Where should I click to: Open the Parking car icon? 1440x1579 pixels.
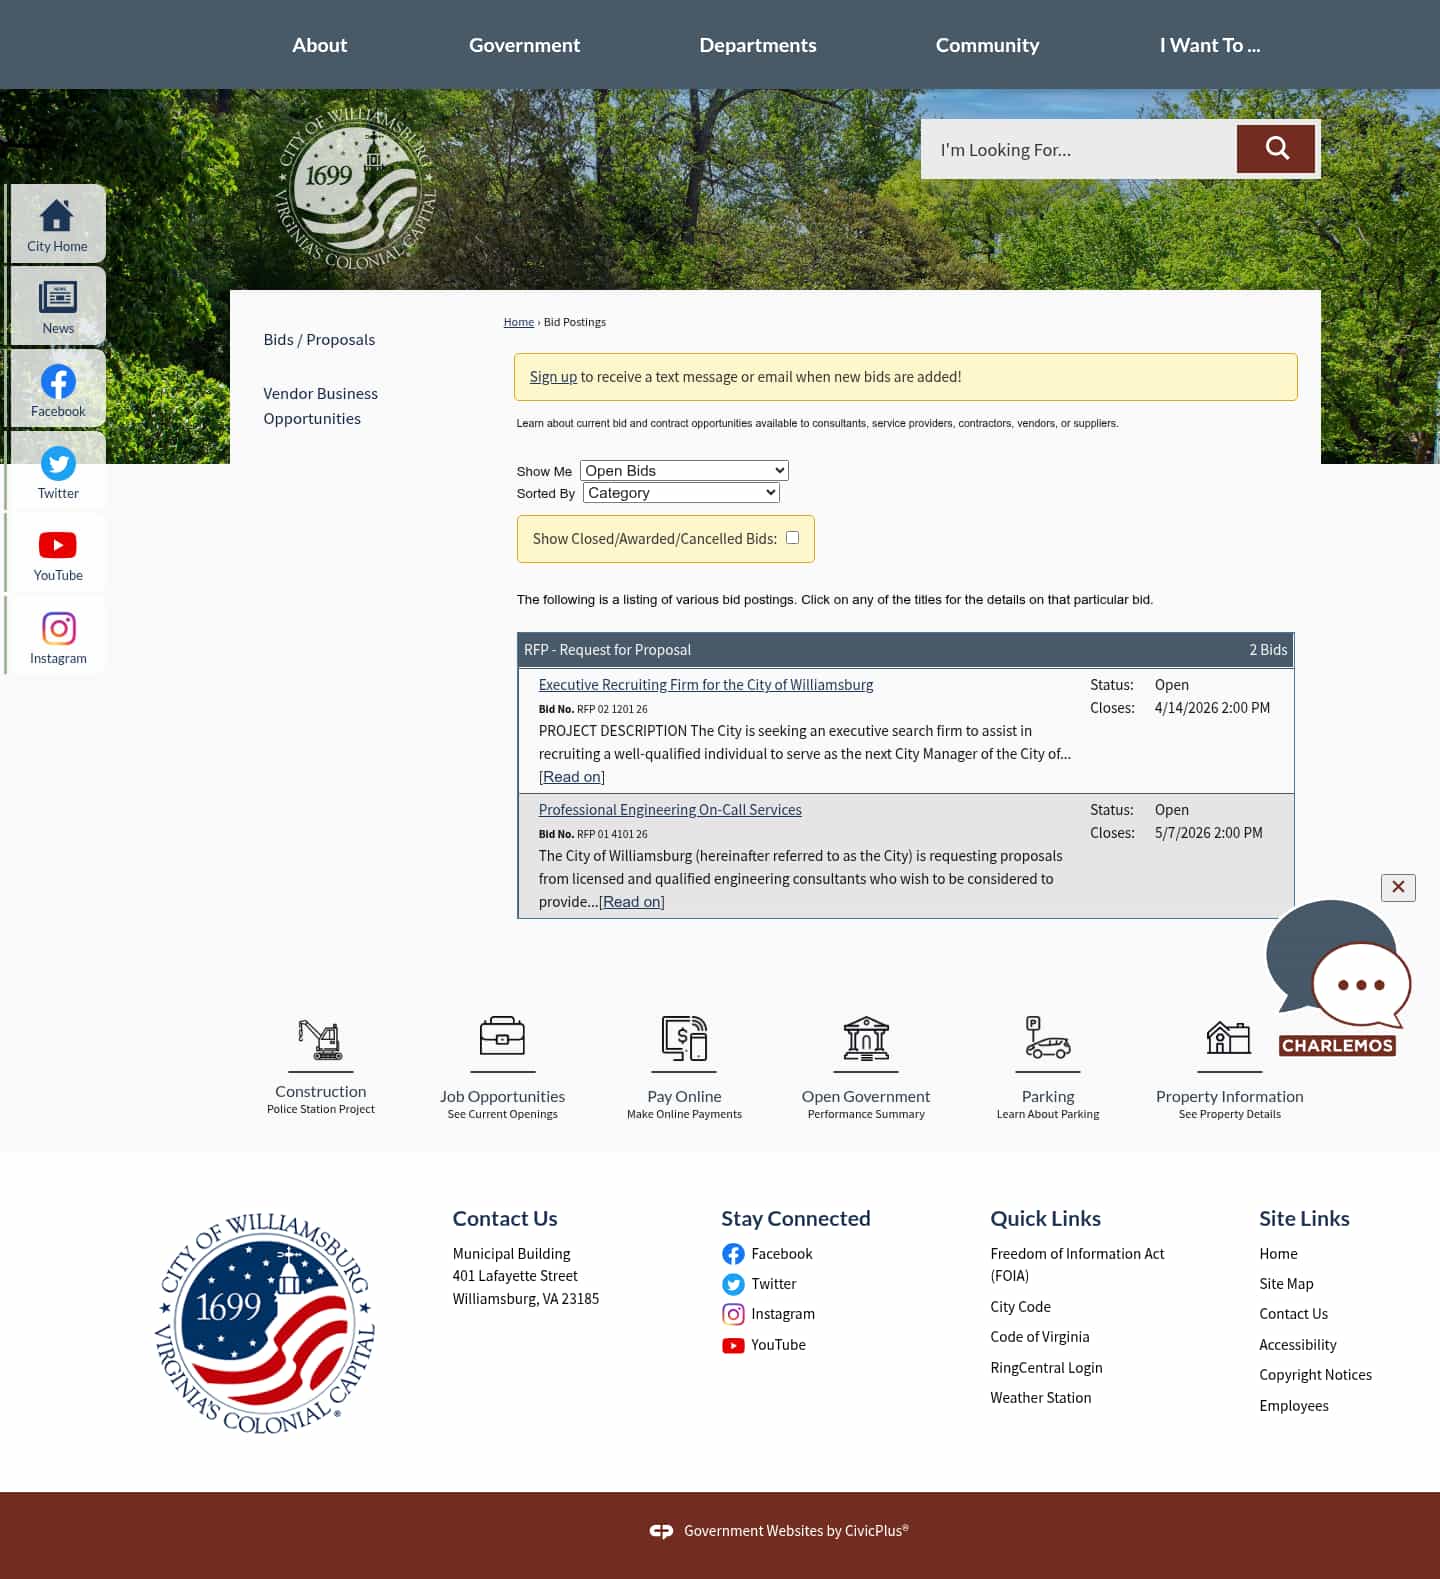1048,1038
